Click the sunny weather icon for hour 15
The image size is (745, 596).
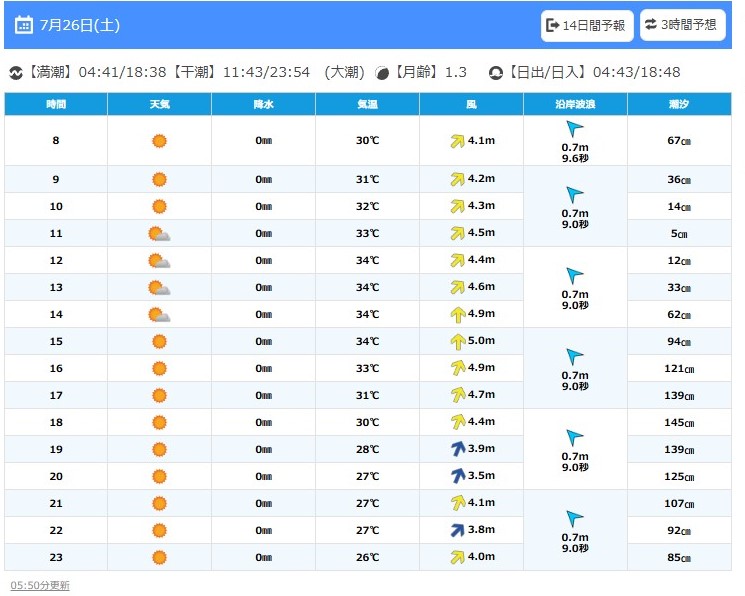(159, 342)
